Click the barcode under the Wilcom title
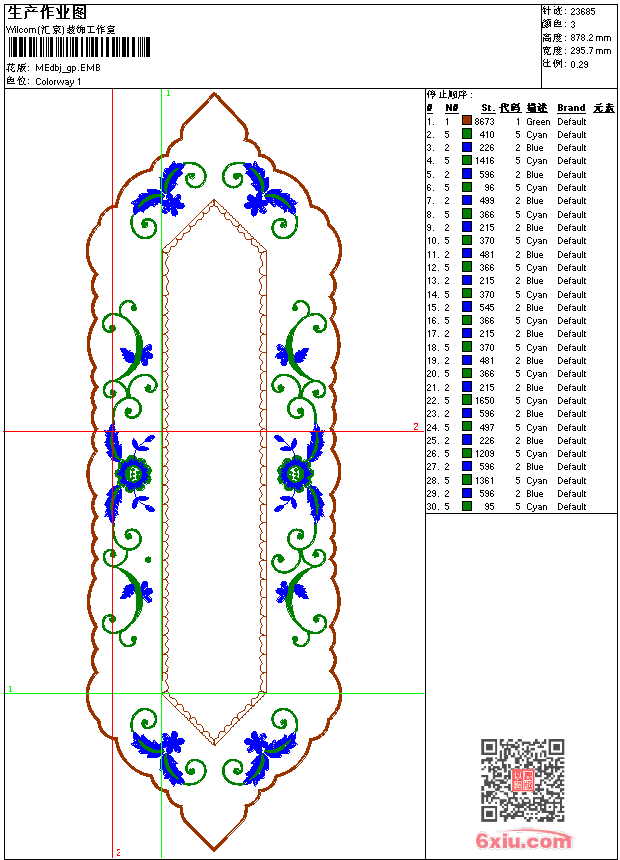 78,47
